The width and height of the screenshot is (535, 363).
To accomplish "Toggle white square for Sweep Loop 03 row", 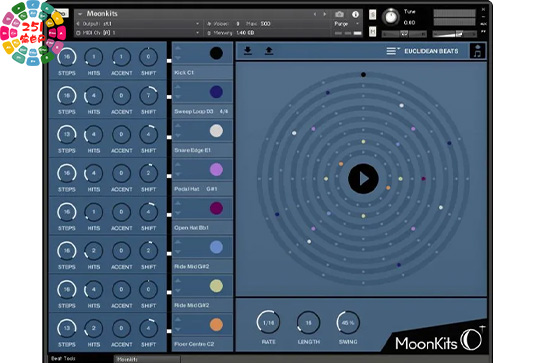I will click(x=169, y=97).
